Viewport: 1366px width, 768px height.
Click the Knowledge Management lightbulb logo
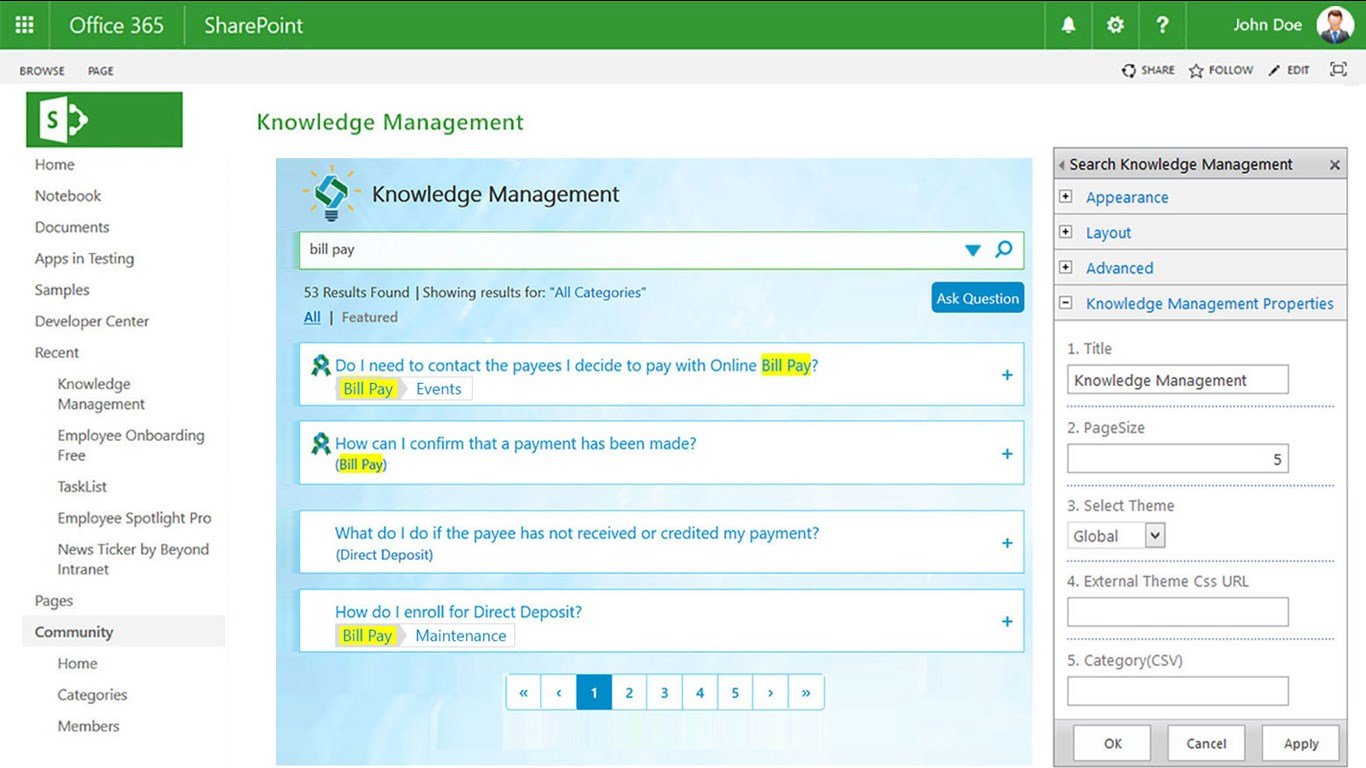(330, 192)
